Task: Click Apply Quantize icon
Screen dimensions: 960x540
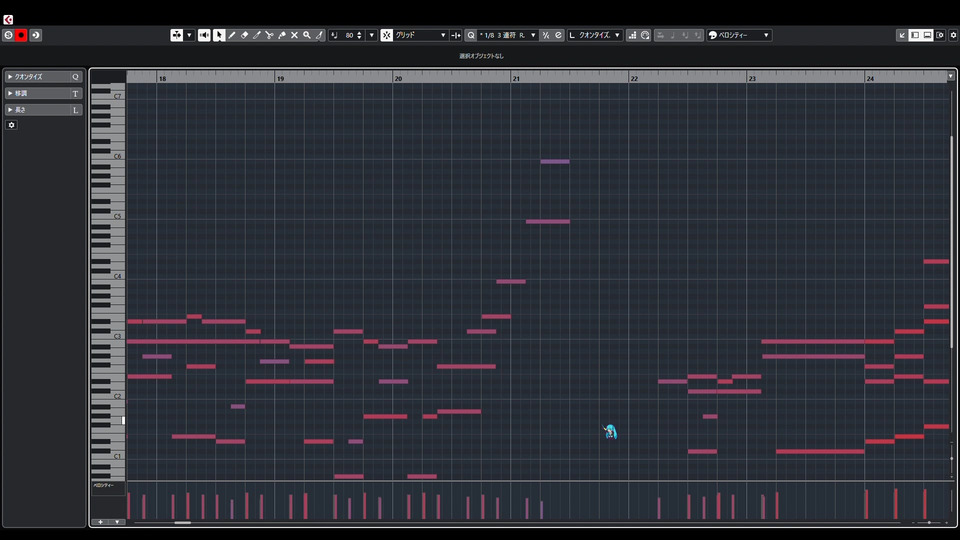Action: point(546,36)
